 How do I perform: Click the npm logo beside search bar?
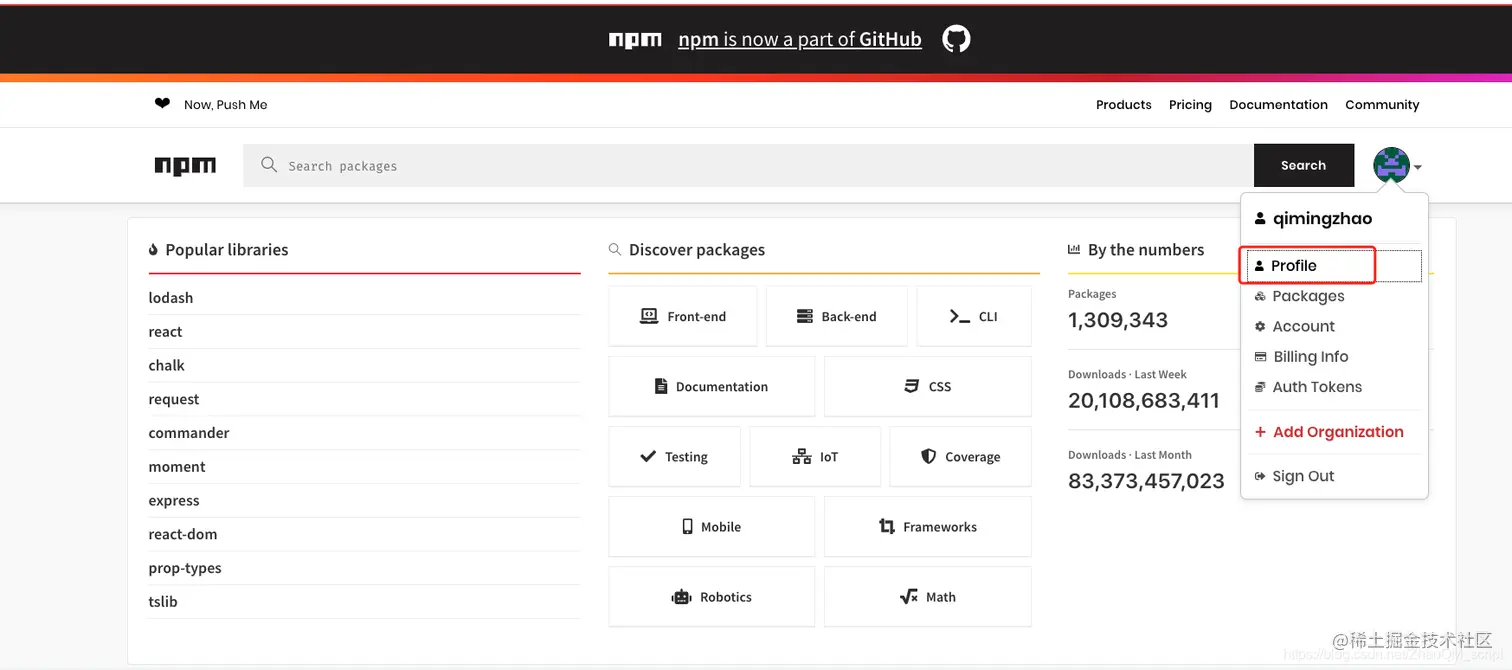pos(185,166)
